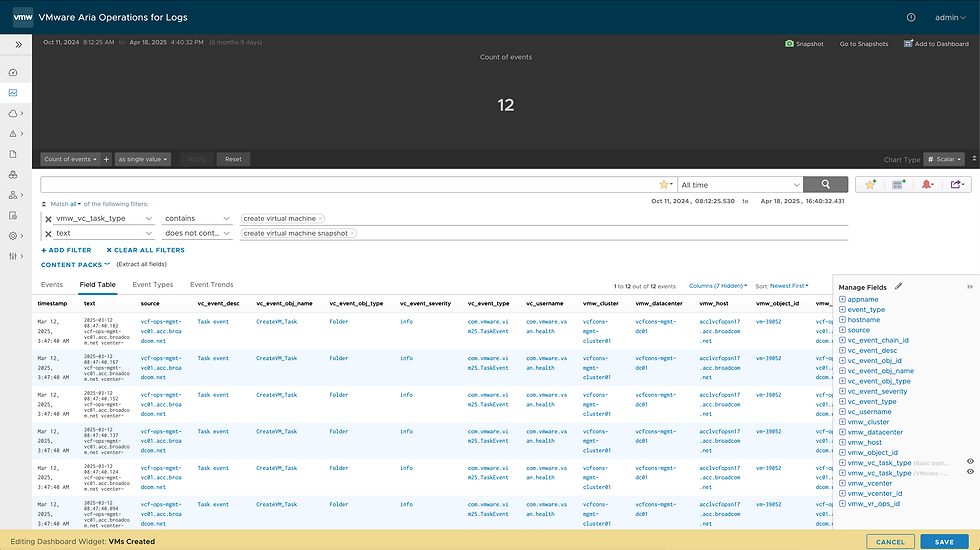Click the search magnifier button
Screen dimensions: 980x550
click(825, 184)
